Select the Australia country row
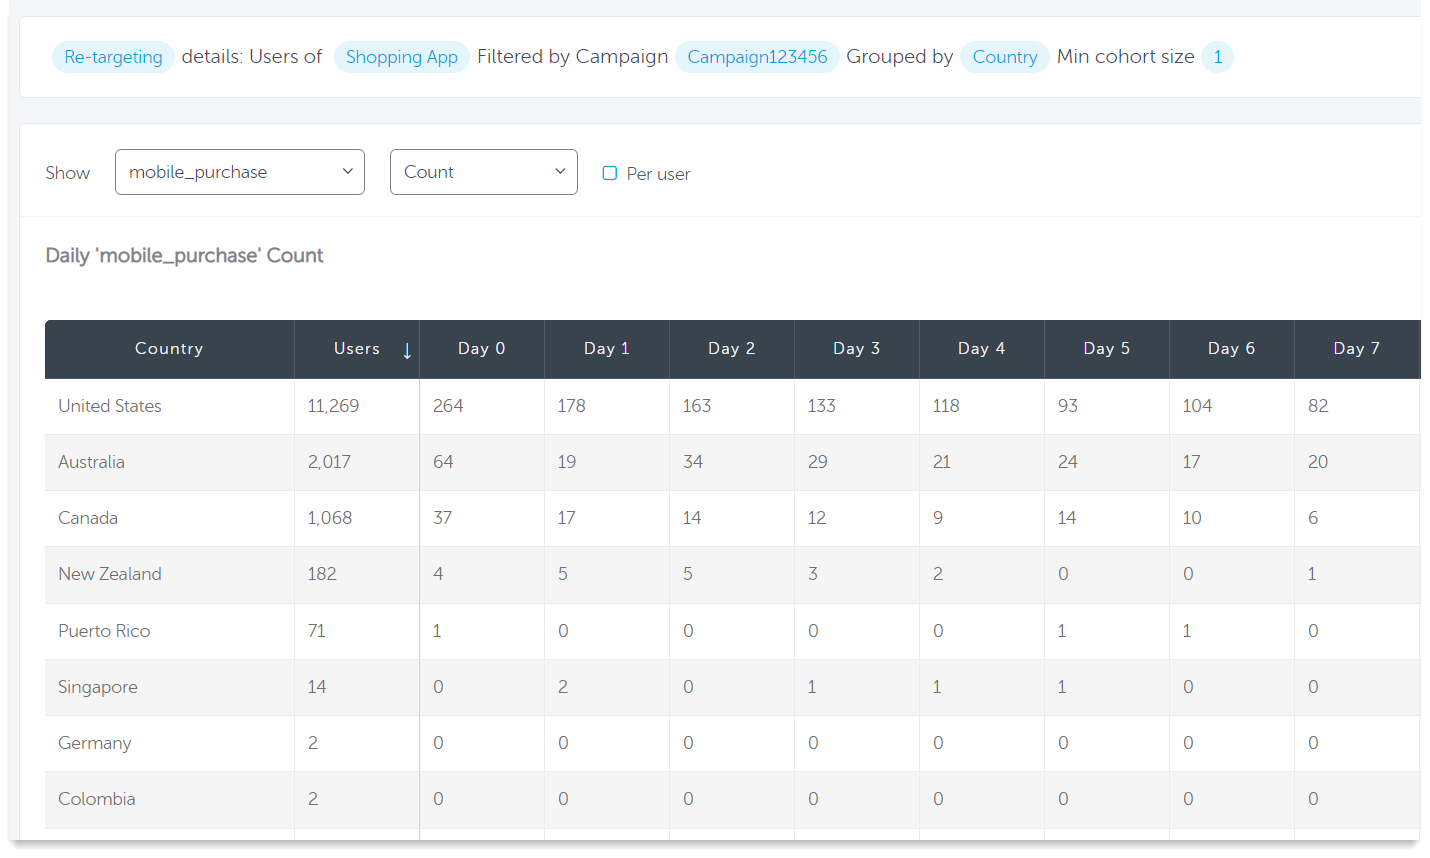1430x858 pixels. (91, 462)
